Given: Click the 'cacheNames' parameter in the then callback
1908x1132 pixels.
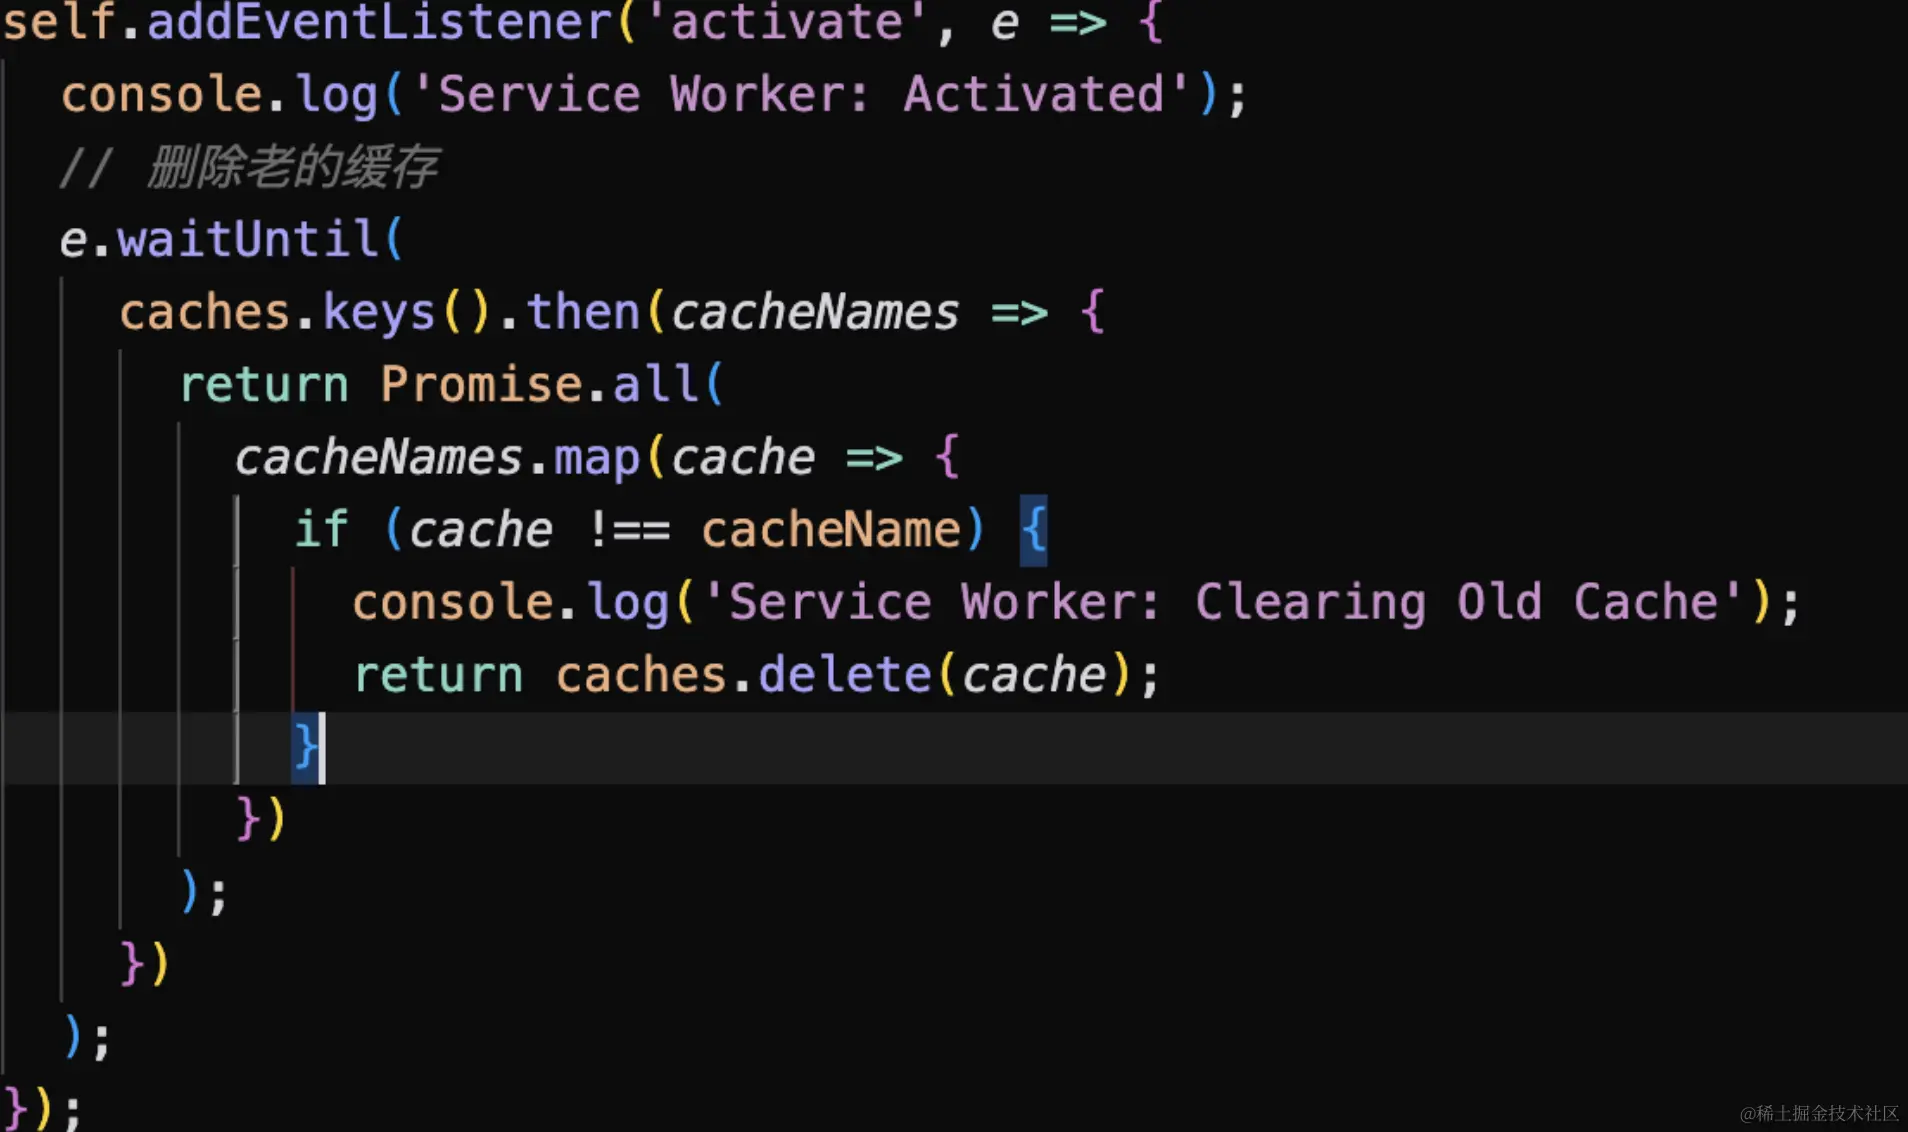Looking at the screenshot, I should click(815, 312).
